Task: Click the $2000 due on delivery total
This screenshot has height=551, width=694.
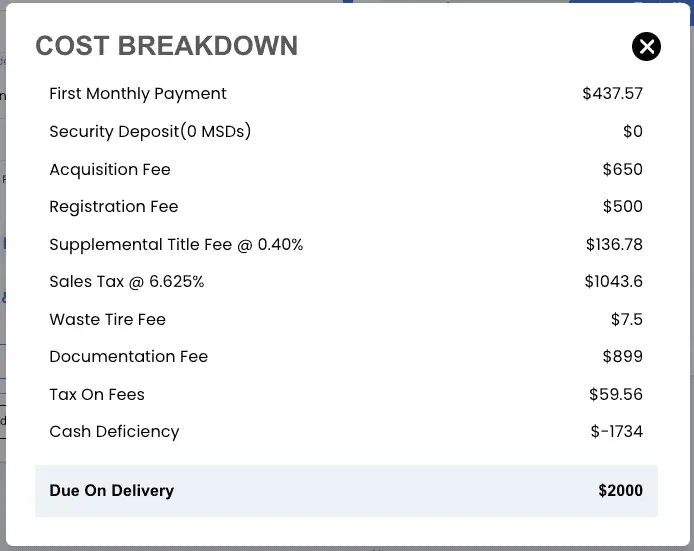Action: pyautogui.click(x=621, y=490)
